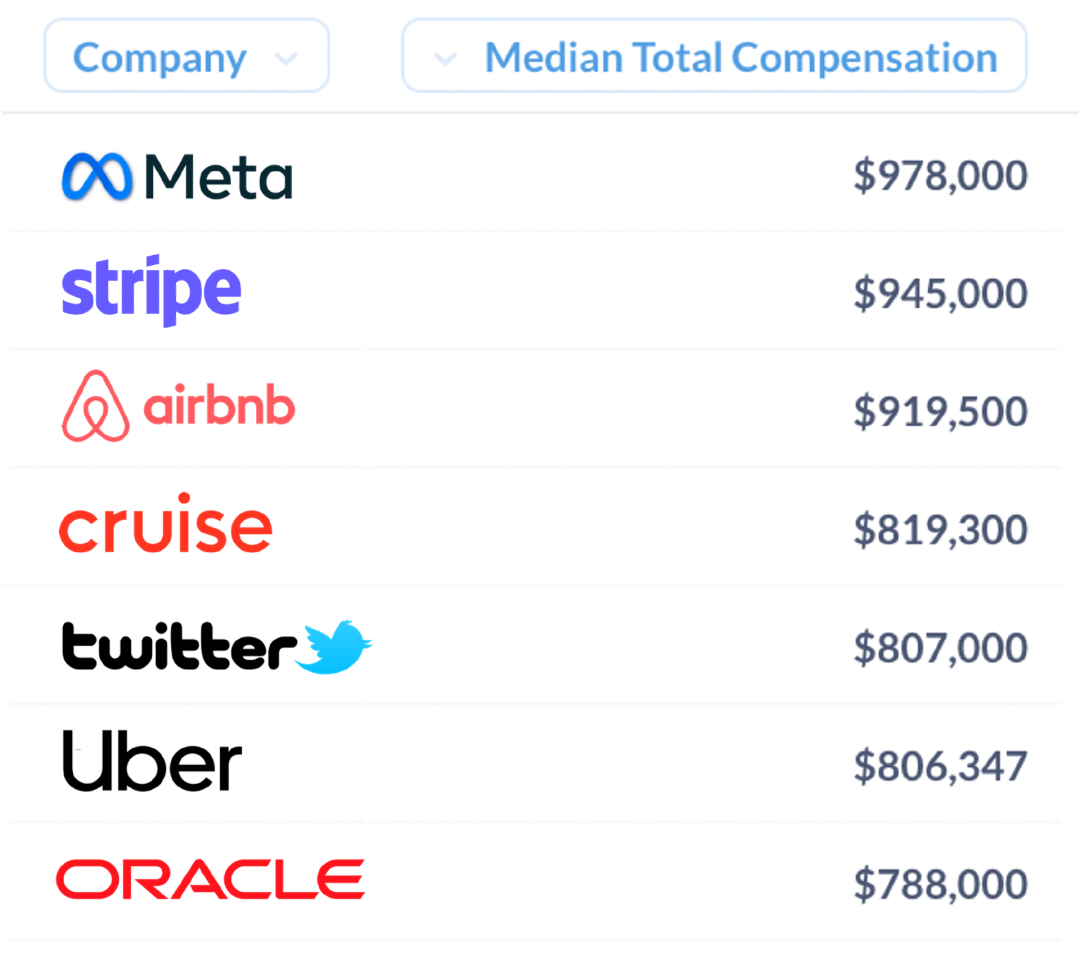The image size is (1080, 968).
Task: Expand the Company dropdown chevron
Action: [x=286, y=59]
